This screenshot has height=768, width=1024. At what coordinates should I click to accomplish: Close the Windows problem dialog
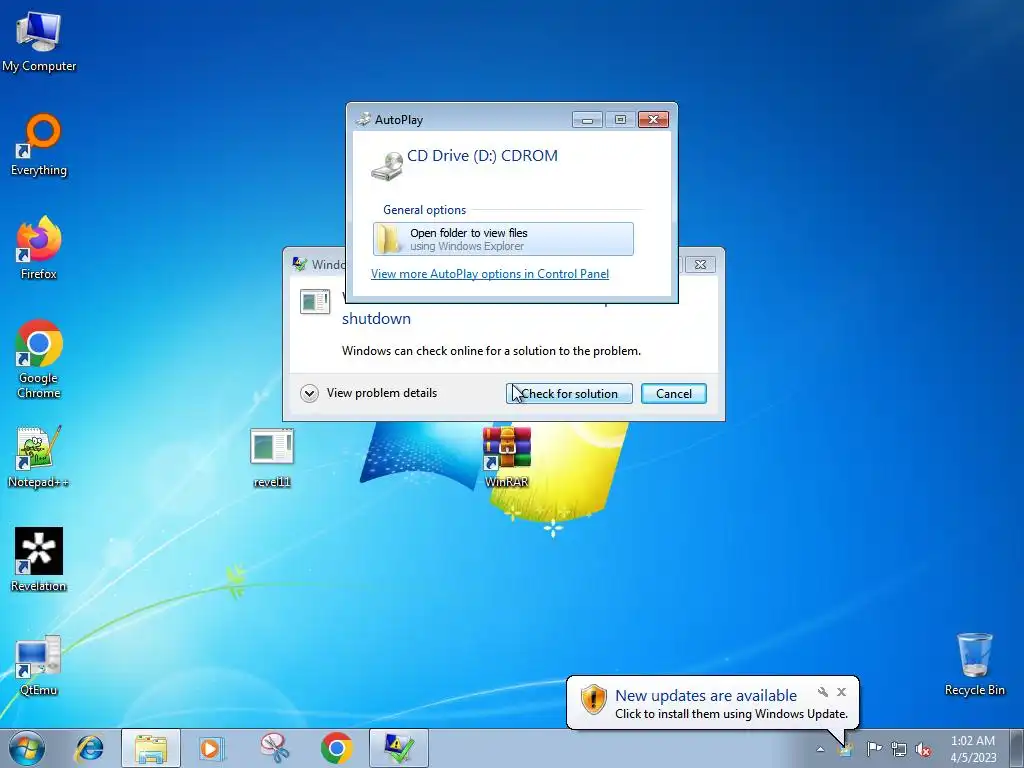700,264
